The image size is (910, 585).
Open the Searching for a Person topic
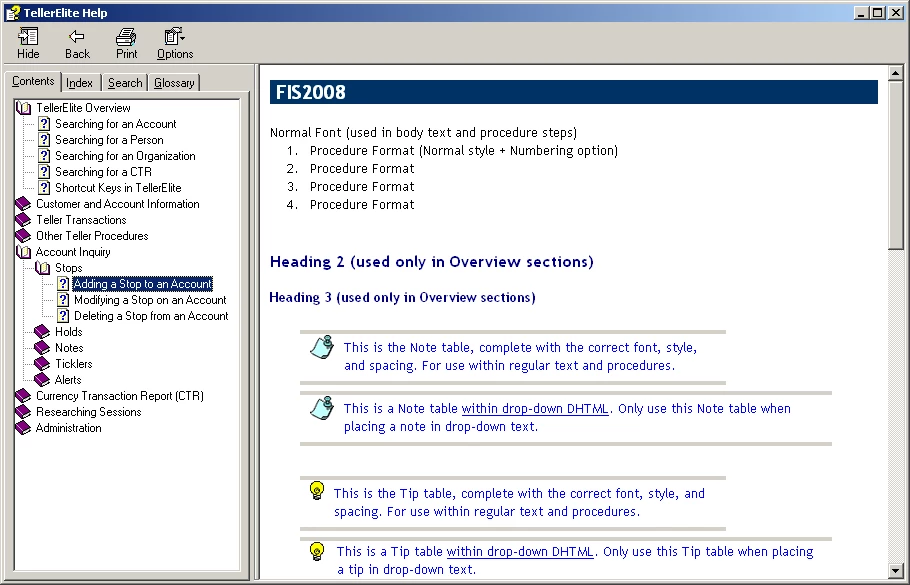coord(109,140)
